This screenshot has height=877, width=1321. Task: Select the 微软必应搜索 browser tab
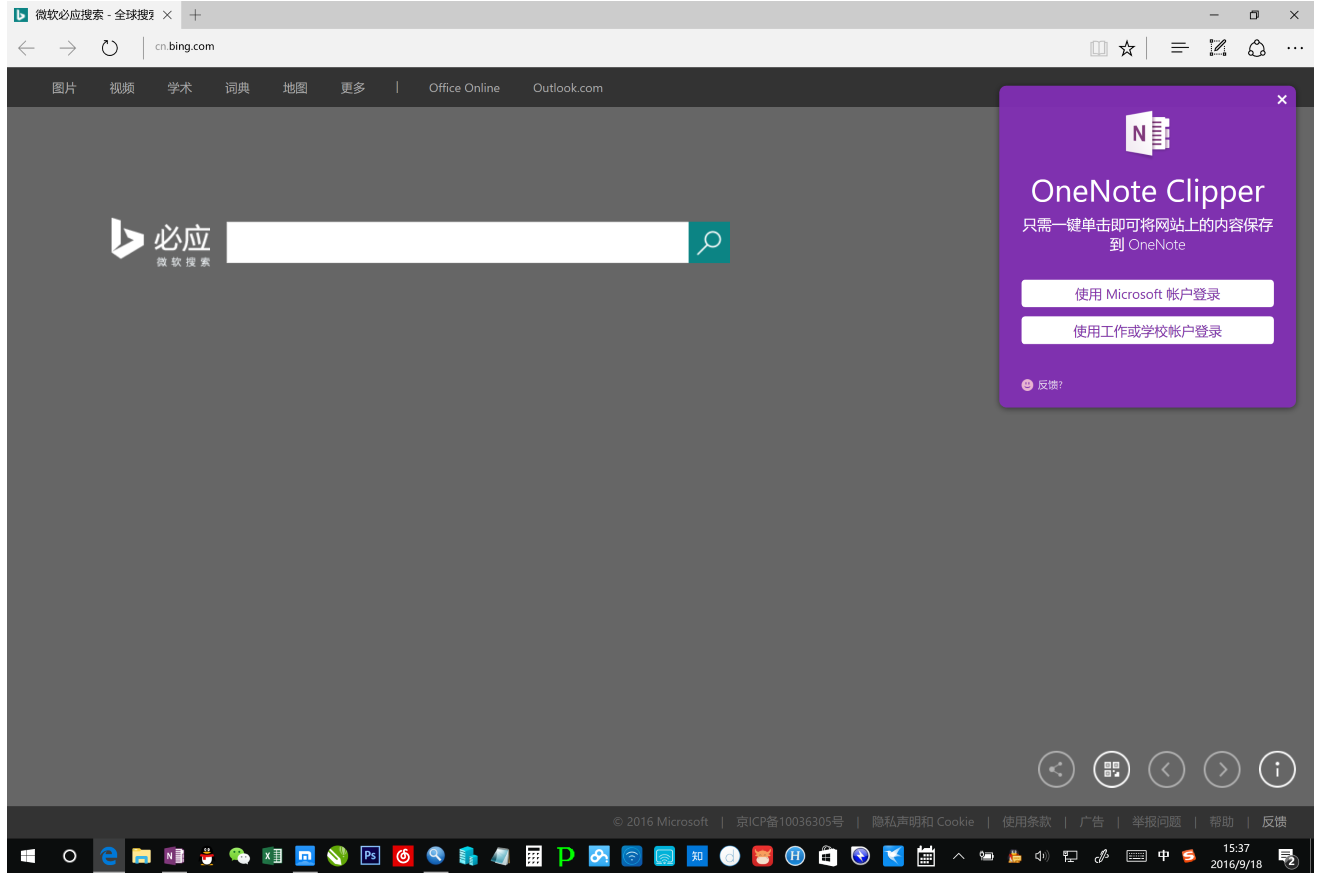[93, 15]
